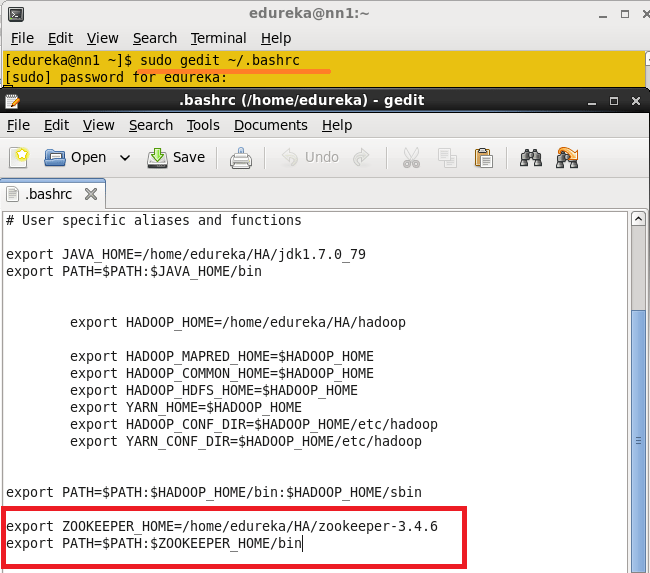Open the gedit View menu
The image size is (650, 573).
coord(98,125)
